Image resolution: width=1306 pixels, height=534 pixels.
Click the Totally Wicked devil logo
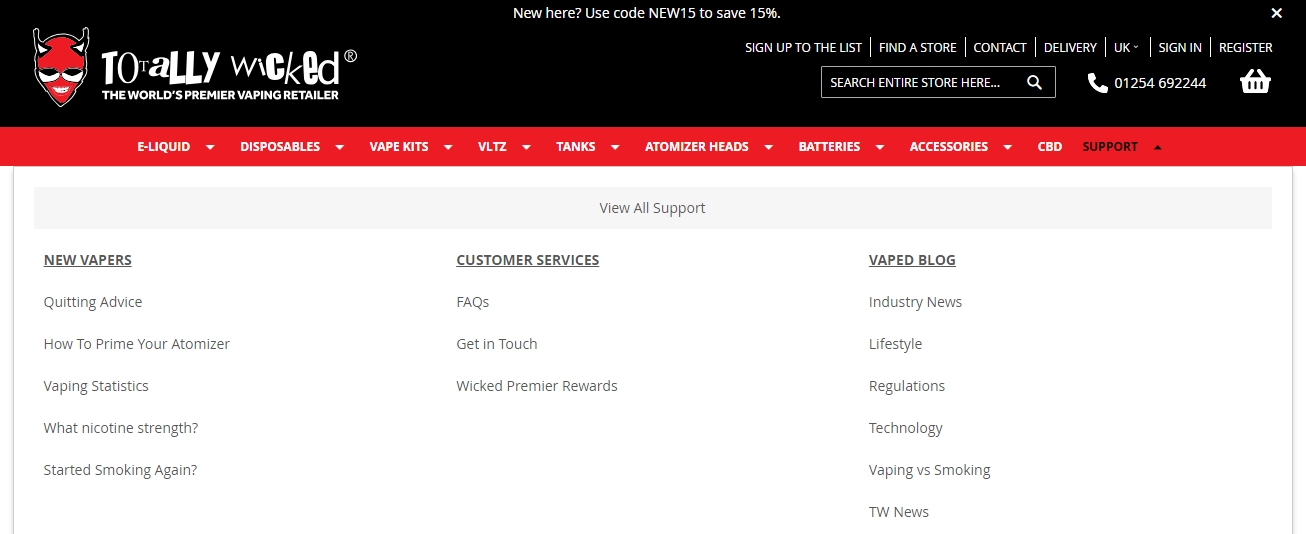coord(195,67)
